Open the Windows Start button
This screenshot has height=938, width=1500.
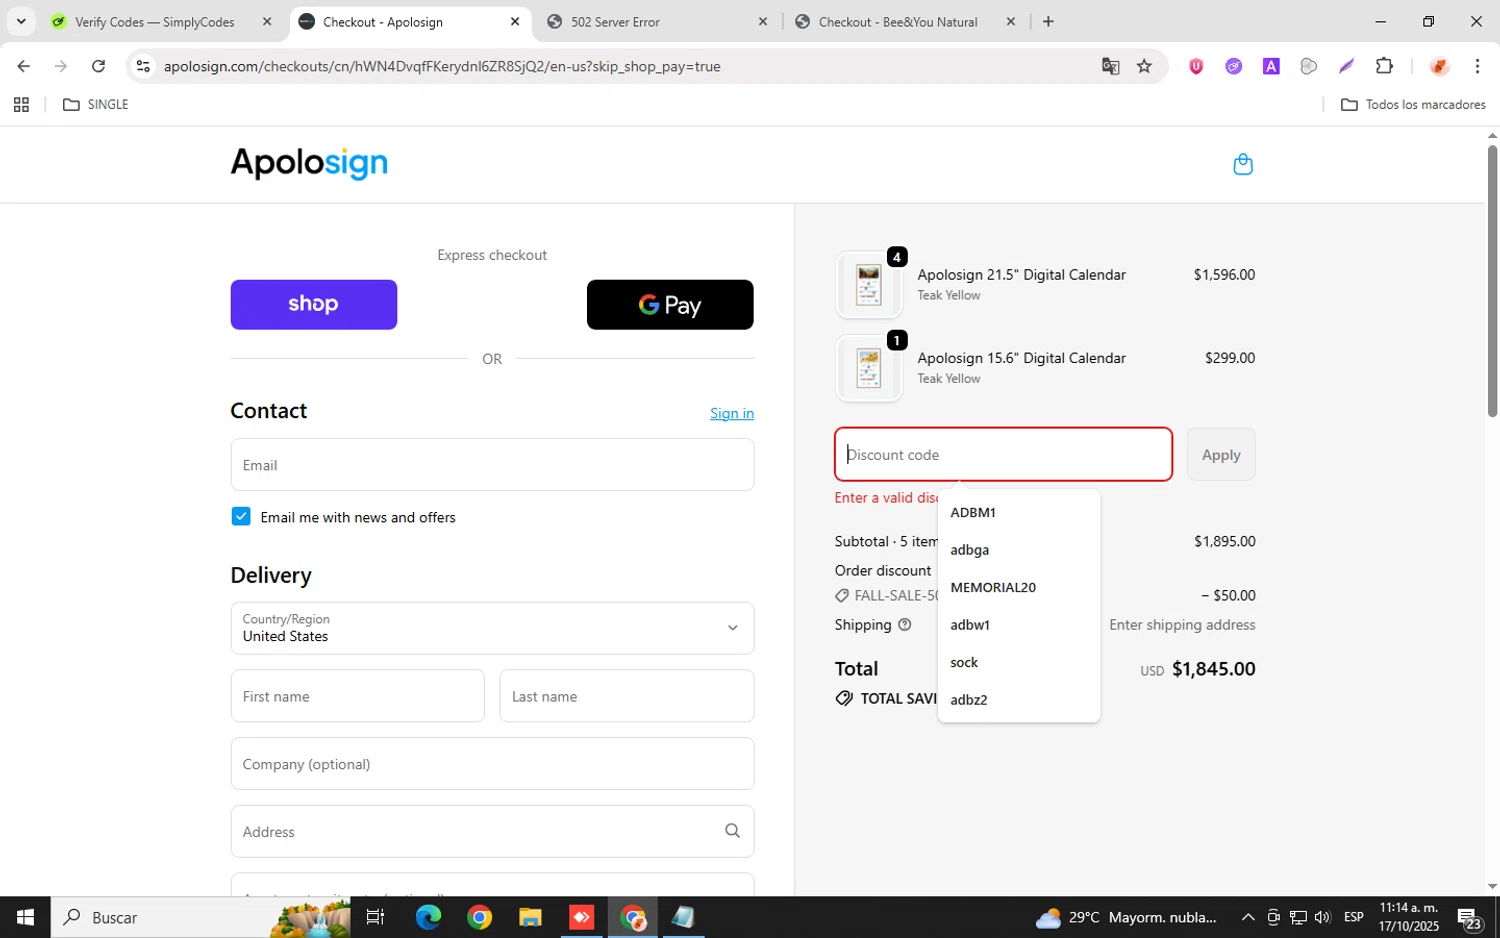[x=25, y=917]
